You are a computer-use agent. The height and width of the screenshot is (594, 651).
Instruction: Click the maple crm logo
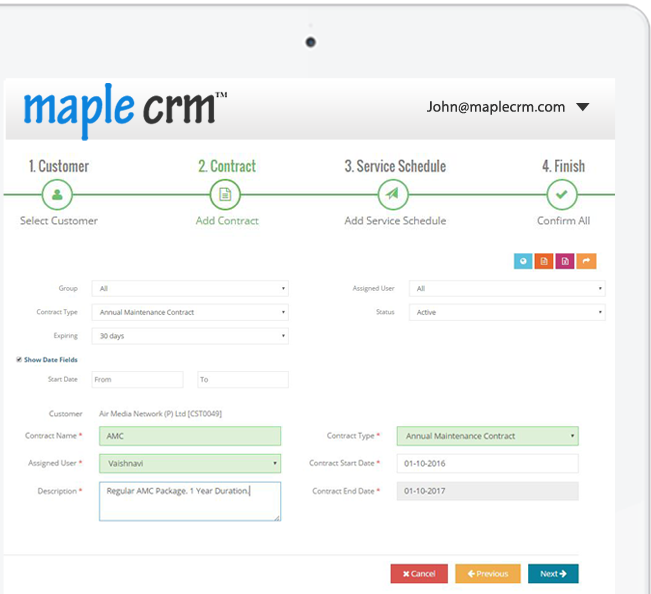125,110
